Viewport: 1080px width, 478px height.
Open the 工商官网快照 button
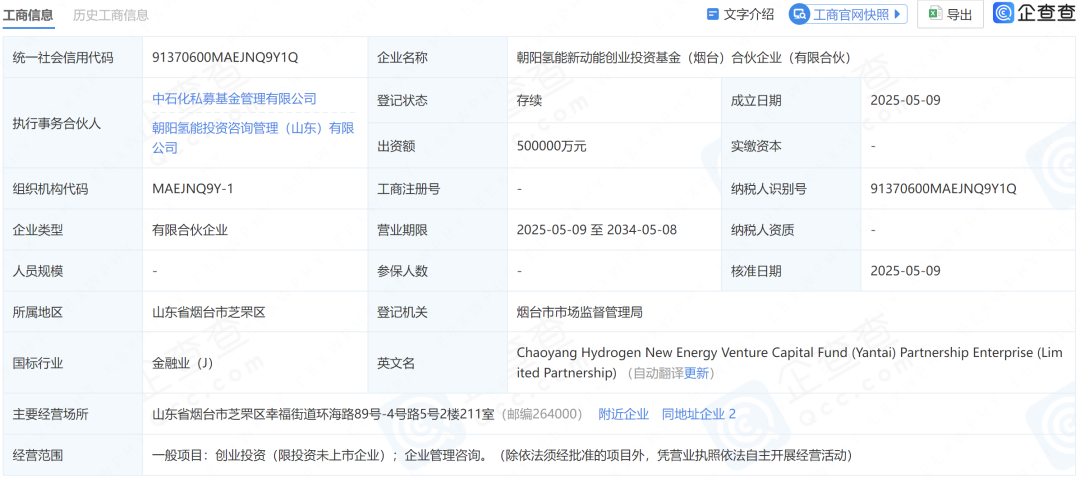pyautogui.click(x=848, y=14)
